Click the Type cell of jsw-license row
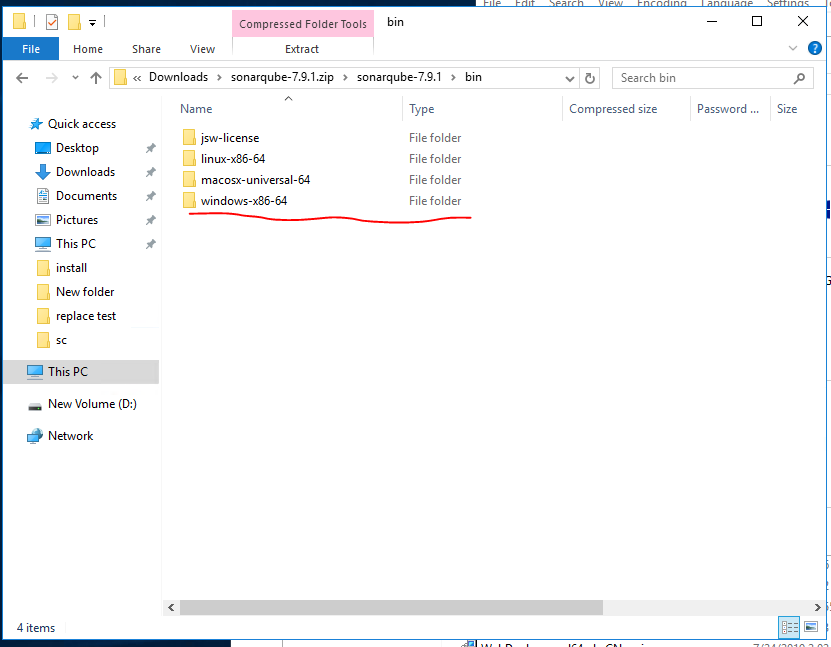Screen dimensions: 831x647 pos(435,138)
